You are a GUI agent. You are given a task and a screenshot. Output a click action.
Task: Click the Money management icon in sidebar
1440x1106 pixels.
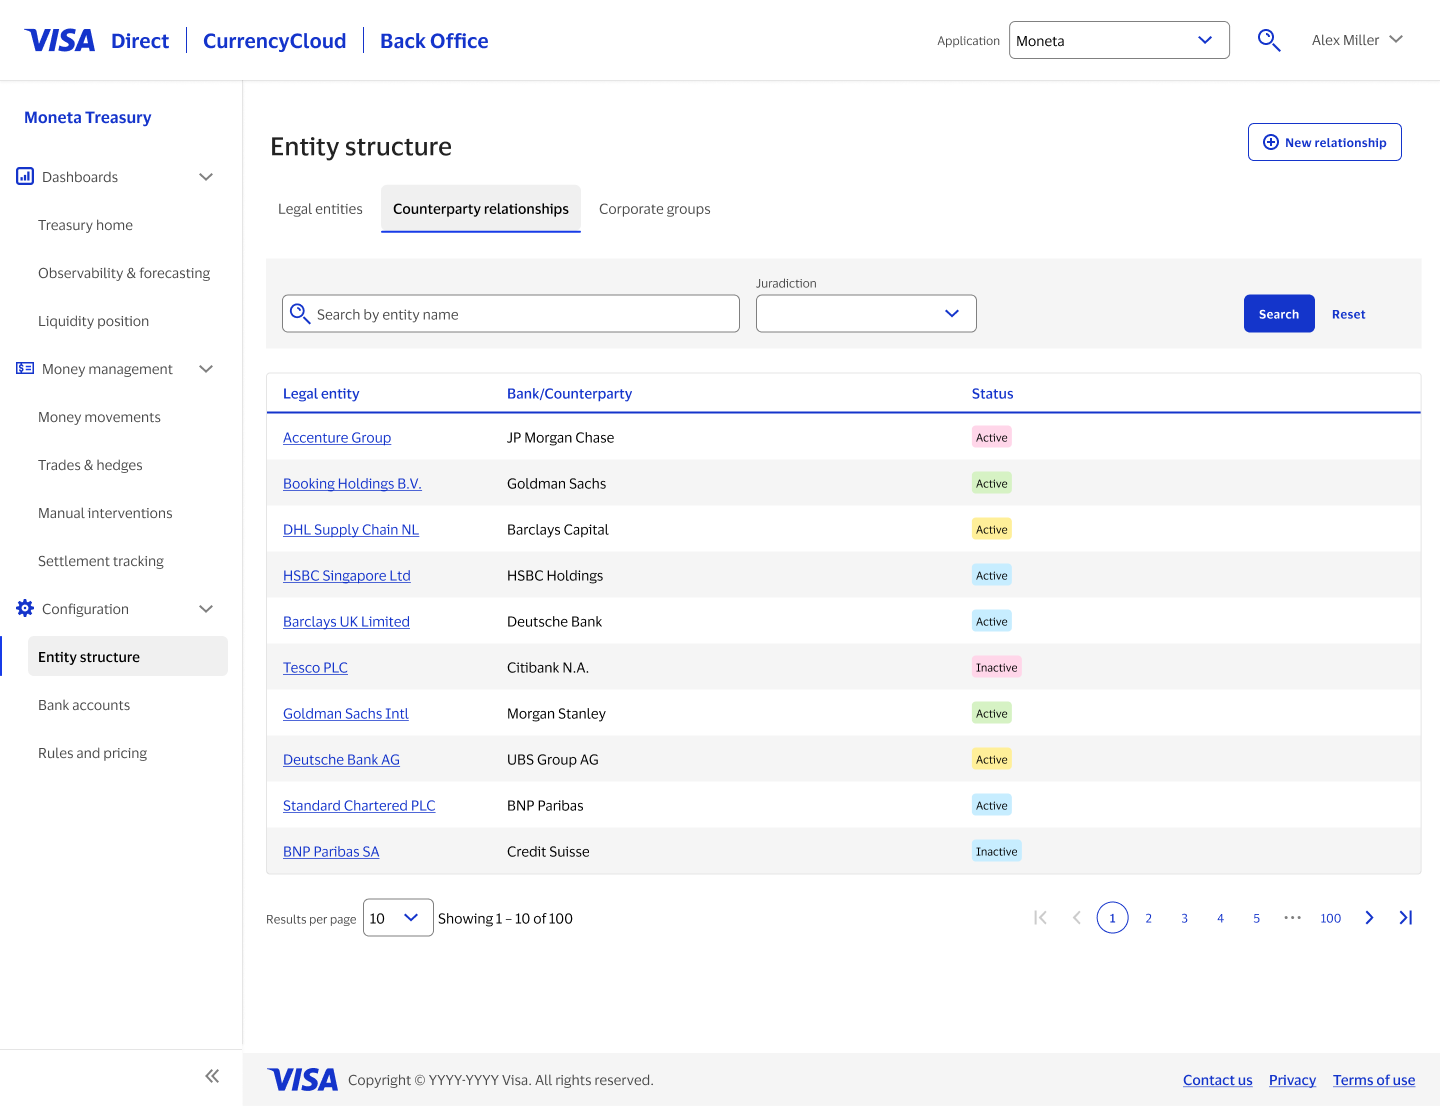[x=25, y=368]
